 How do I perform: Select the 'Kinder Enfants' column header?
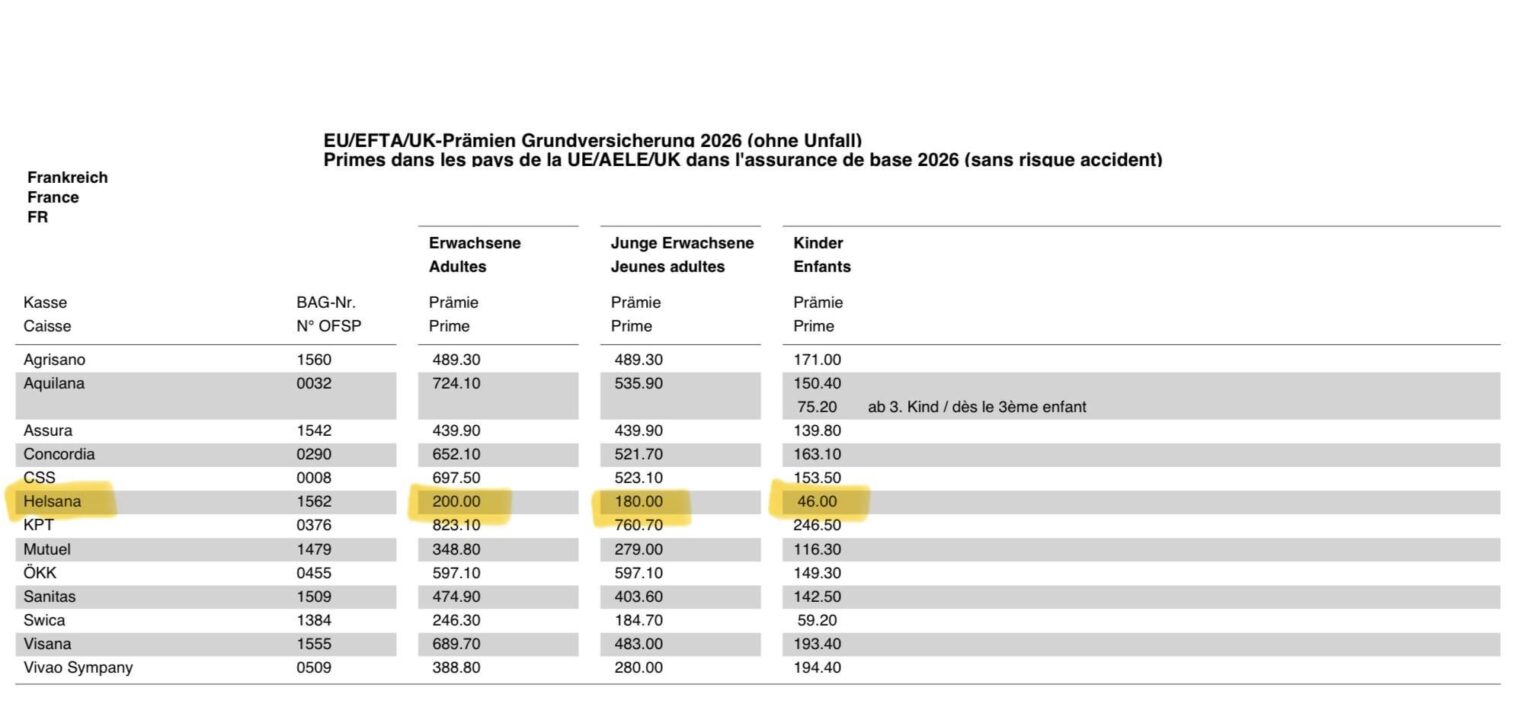(822, 255)
